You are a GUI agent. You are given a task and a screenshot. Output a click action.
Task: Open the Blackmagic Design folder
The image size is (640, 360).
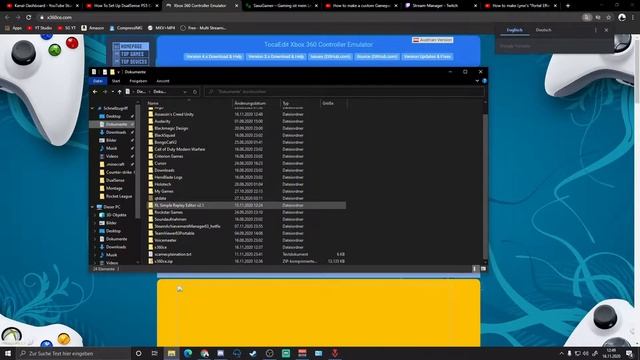171,128
